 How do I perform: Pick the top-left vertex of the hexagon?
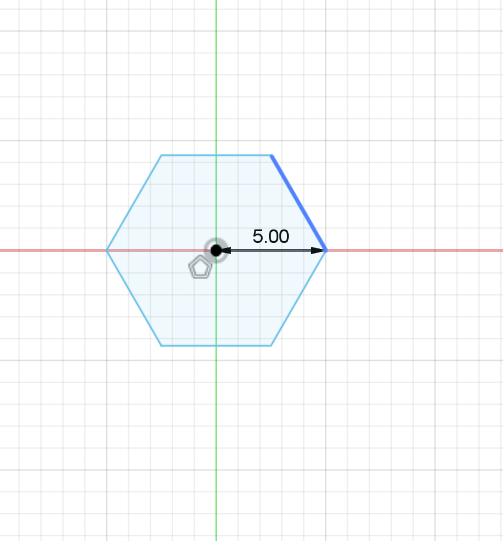pyautogui.click(x=161, y=155)
